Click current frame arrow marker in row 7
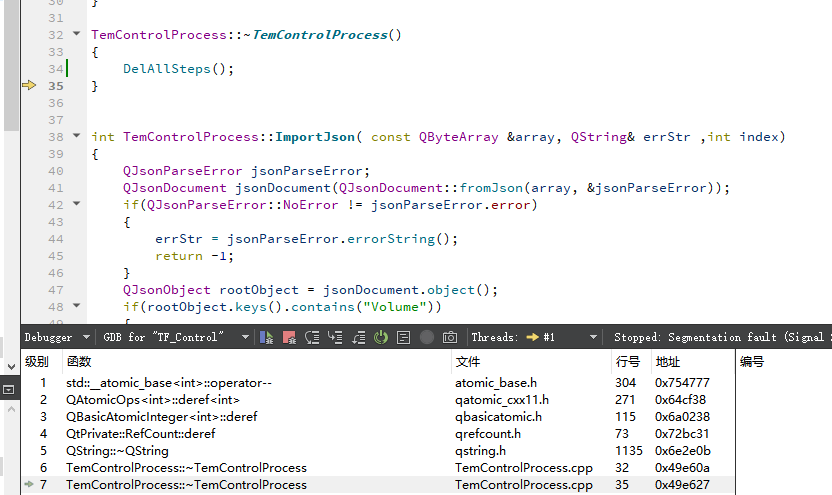The height and width of the screenshot is (495, 832). coord(29,484)
